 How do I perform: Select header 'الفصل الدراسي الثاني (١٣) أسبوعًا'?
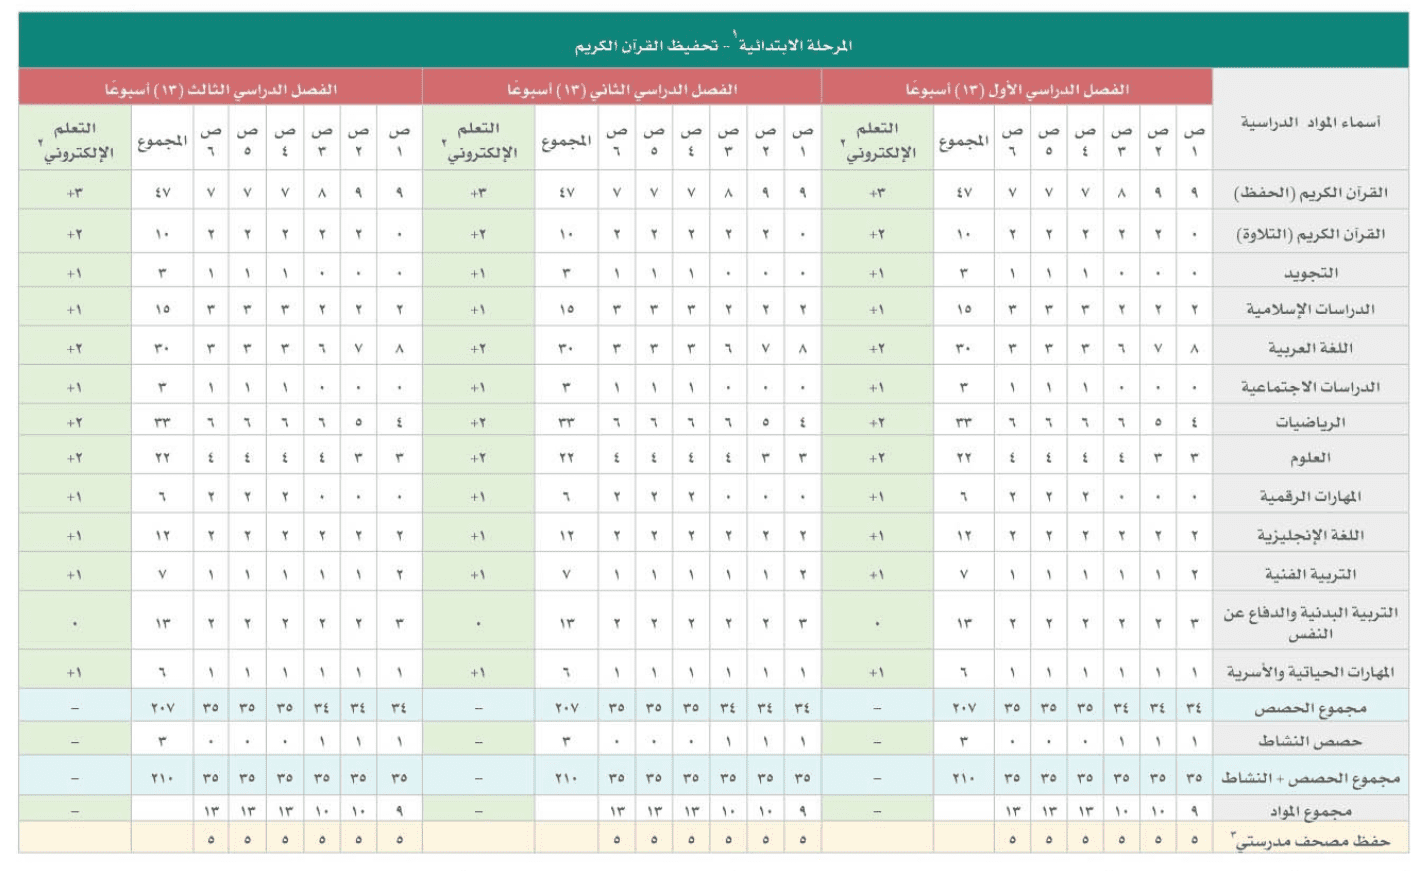(622, 90)
